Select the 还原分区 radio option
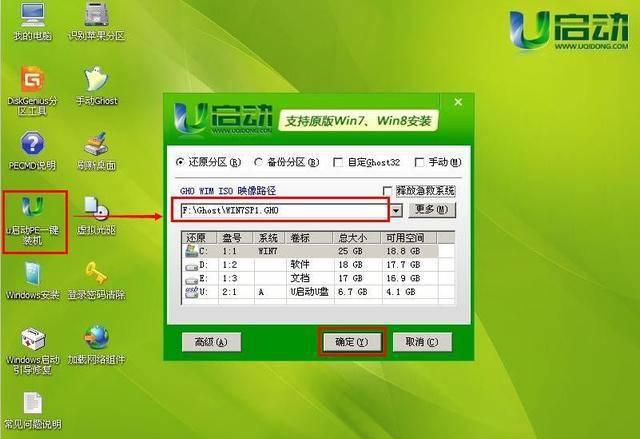 [x=180, y=162]
